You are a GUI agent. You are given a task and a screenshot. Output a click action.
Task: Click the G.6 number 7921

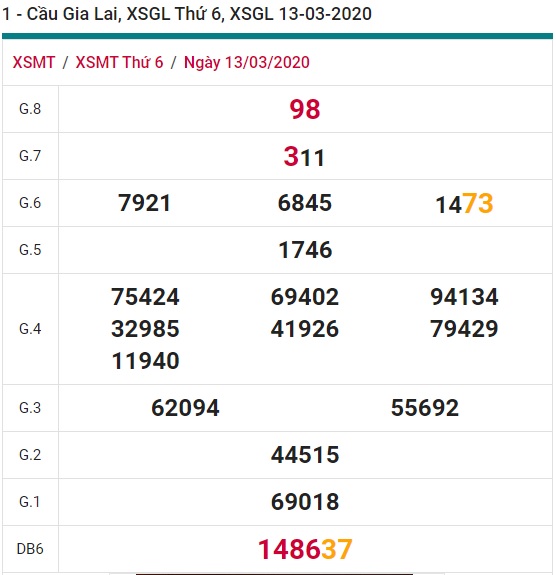click(145, 203)
